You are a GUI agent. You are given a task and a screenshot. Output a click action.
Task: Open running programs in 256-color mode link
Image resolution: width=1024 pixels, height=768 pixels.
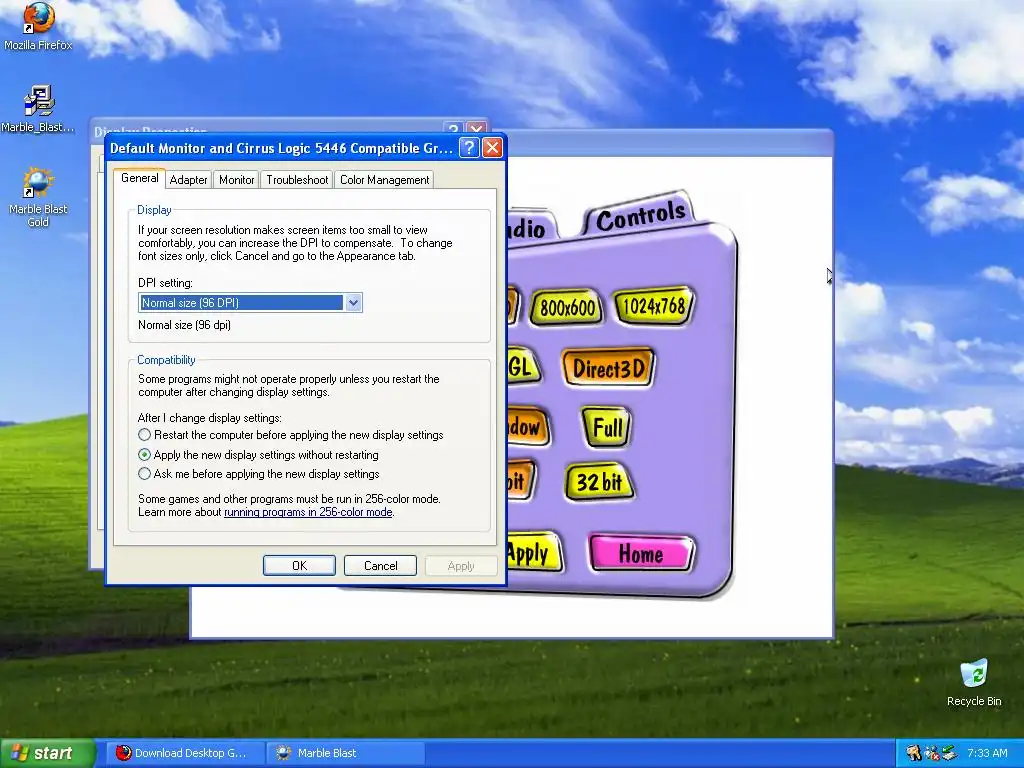point(308,512)
